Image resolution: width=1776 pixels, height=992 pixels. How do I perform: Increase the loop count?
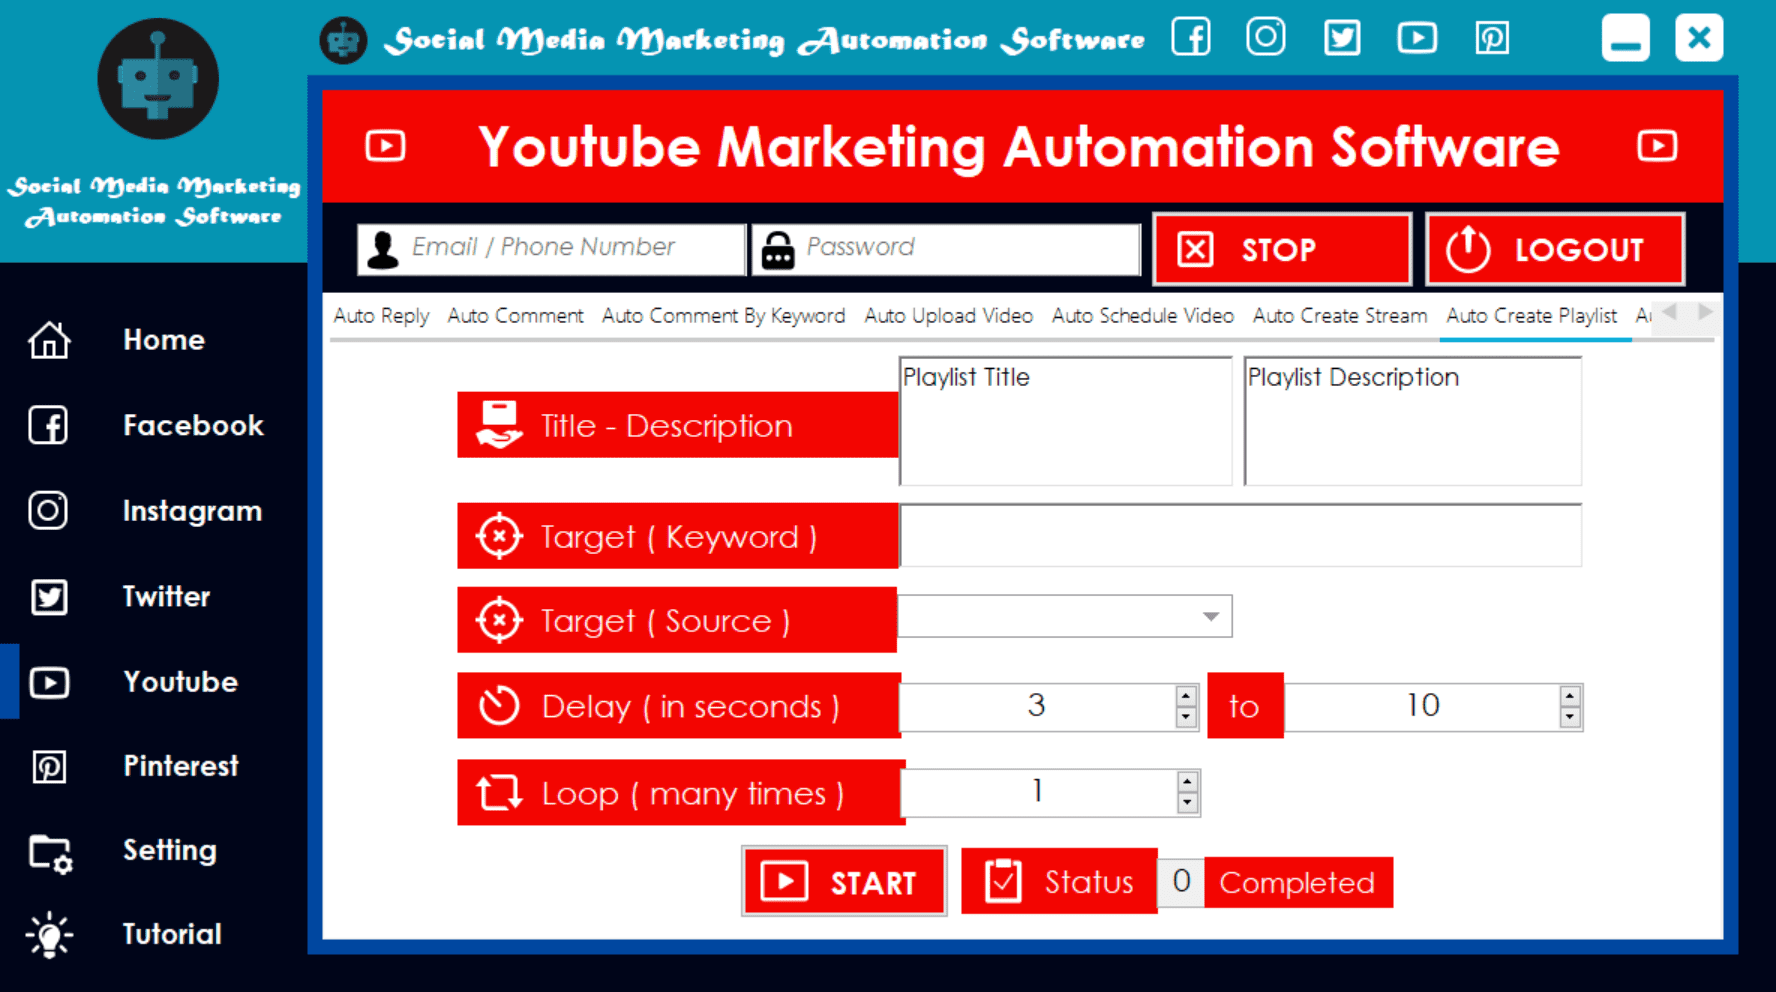click(x=1187, y=782)
